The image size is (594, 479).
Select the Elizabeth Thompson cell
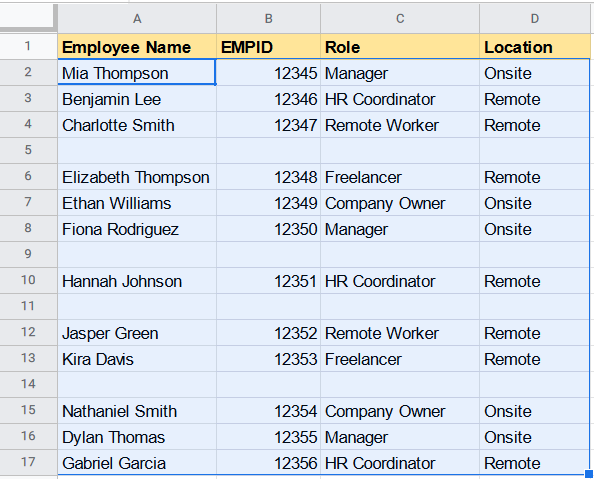coord(137,177)
